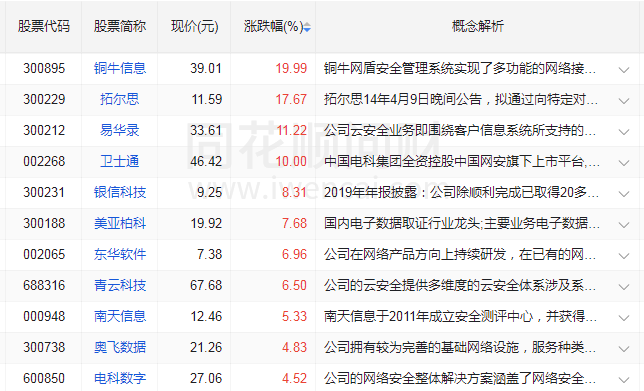Screen dimensions: 644x391
Task: Click change percentage 10.00
Action: point(291,161)
